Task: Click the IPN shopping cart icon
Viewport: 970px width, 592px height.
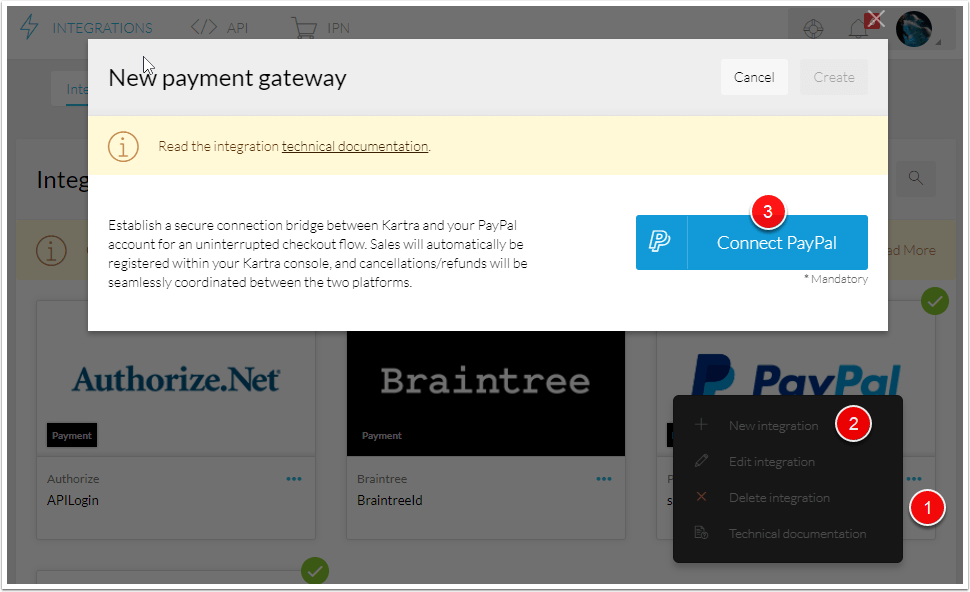Action: click(x=304, y=27)
